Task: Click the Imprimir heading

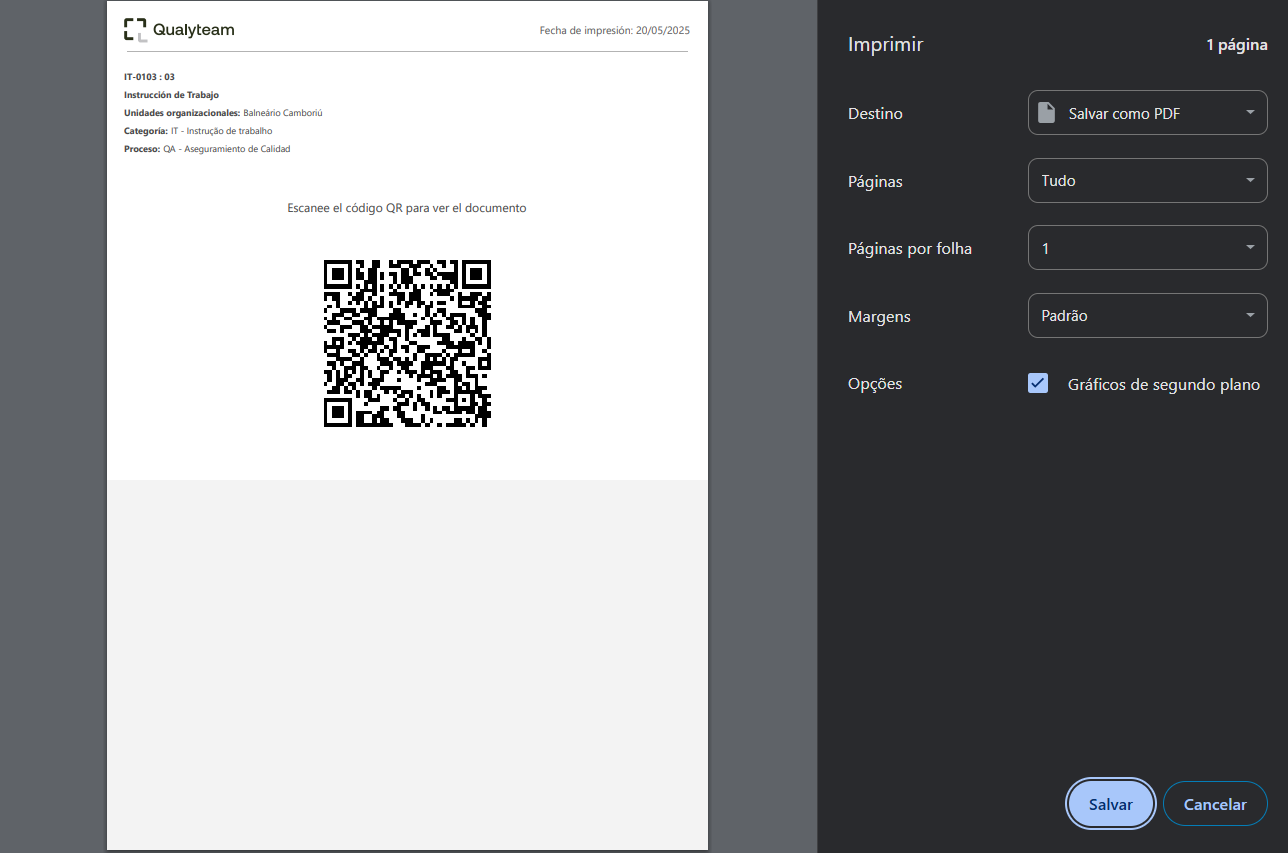Action: coord(885,44)
